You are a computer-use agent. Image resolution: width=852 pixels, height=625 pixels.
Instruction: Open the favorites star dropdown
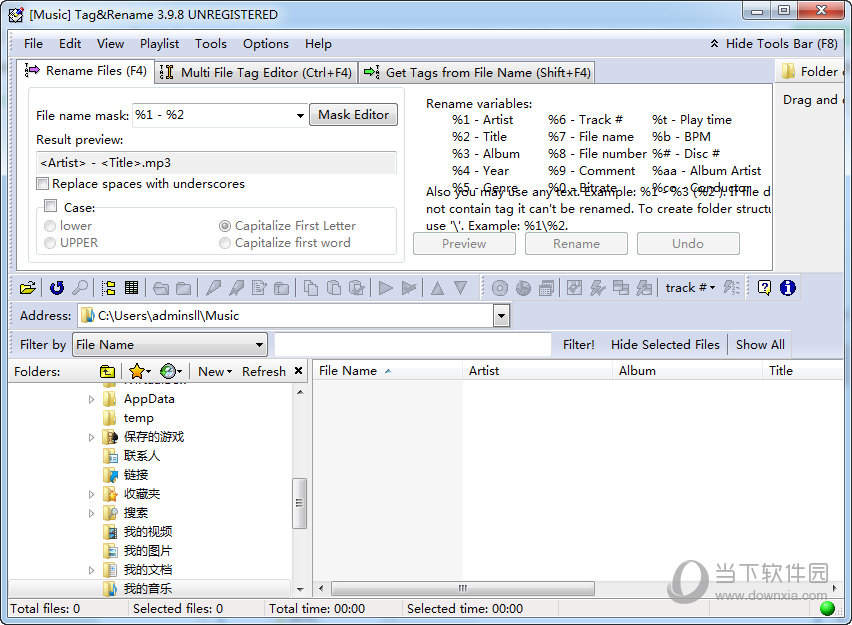(x=148, y=372)
